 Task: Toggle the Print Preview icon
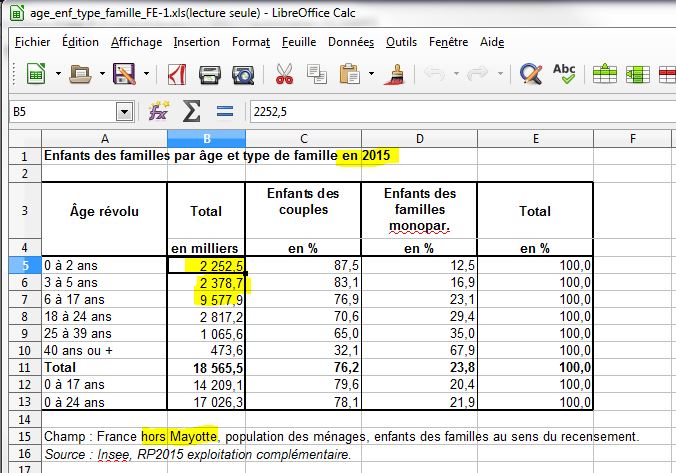242,75
